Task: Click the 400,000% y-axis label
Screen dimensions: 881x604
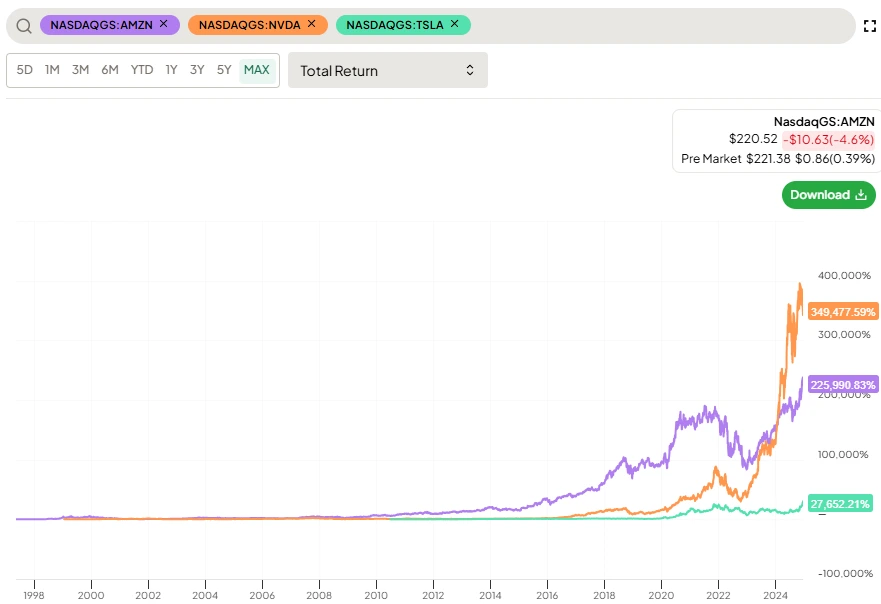Action: point(844,275)
